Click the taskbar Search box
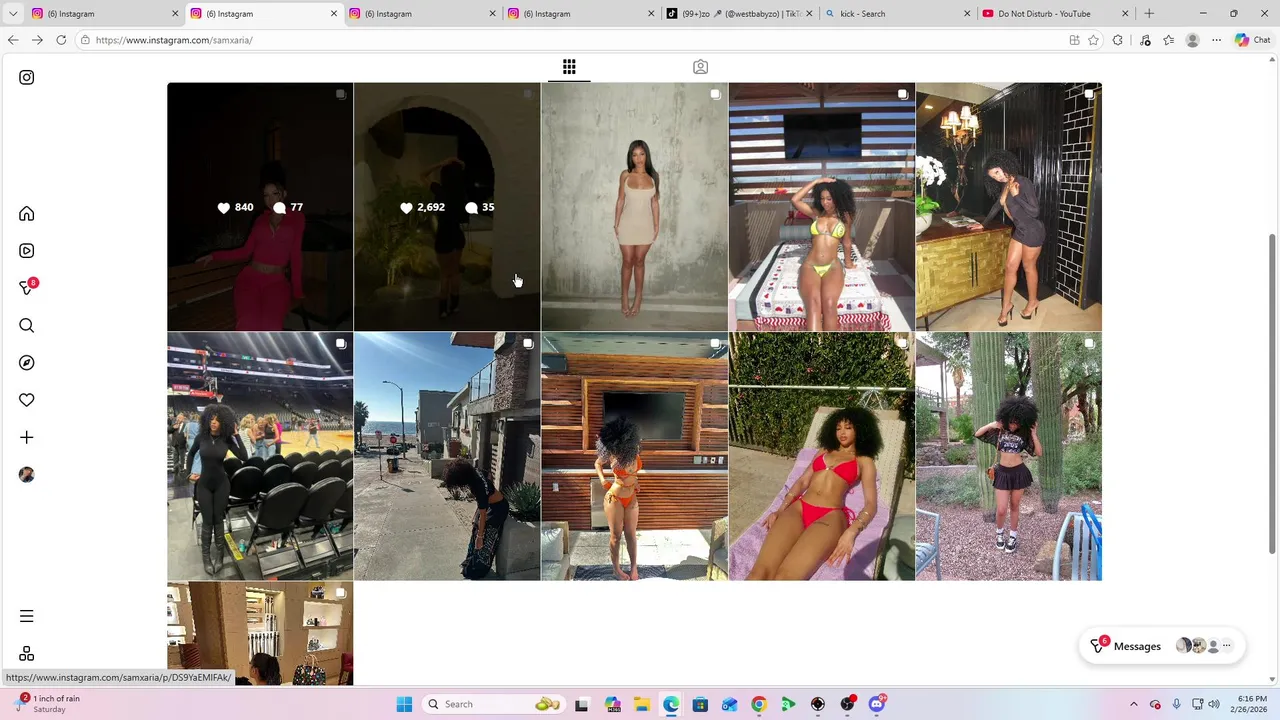Screen dimensions: 1280x720 click(x=492, y=704)
